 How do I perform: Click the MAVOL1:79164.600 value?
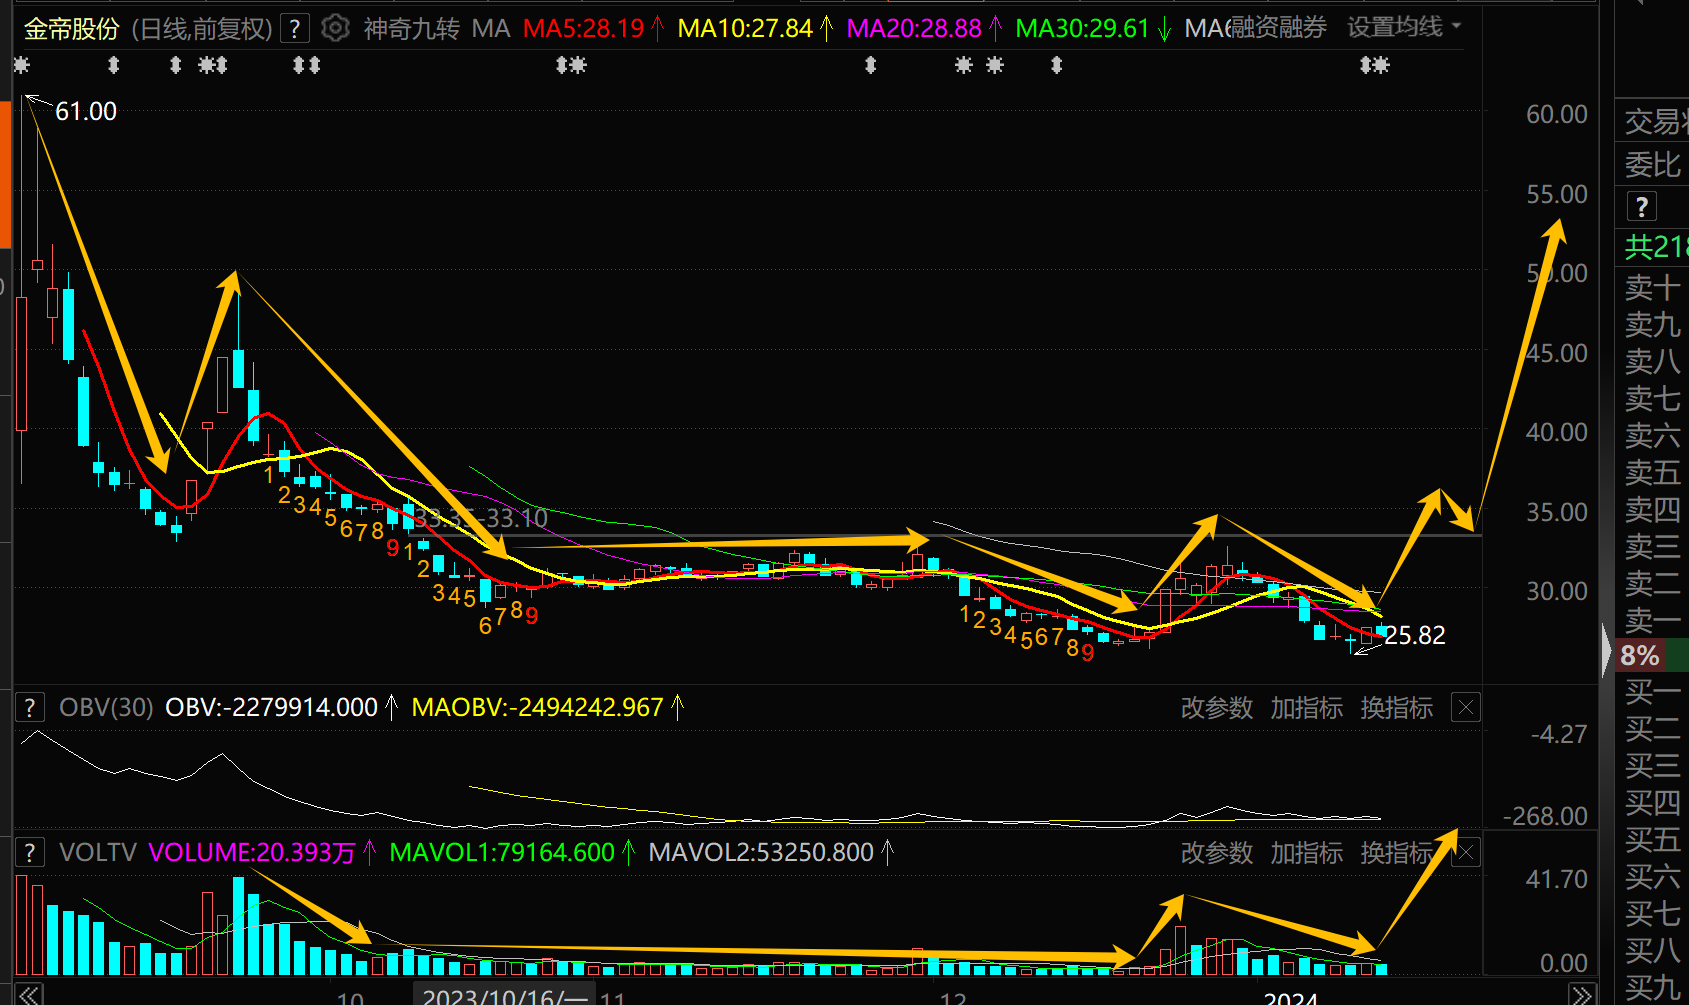click(x=502, y=853)
